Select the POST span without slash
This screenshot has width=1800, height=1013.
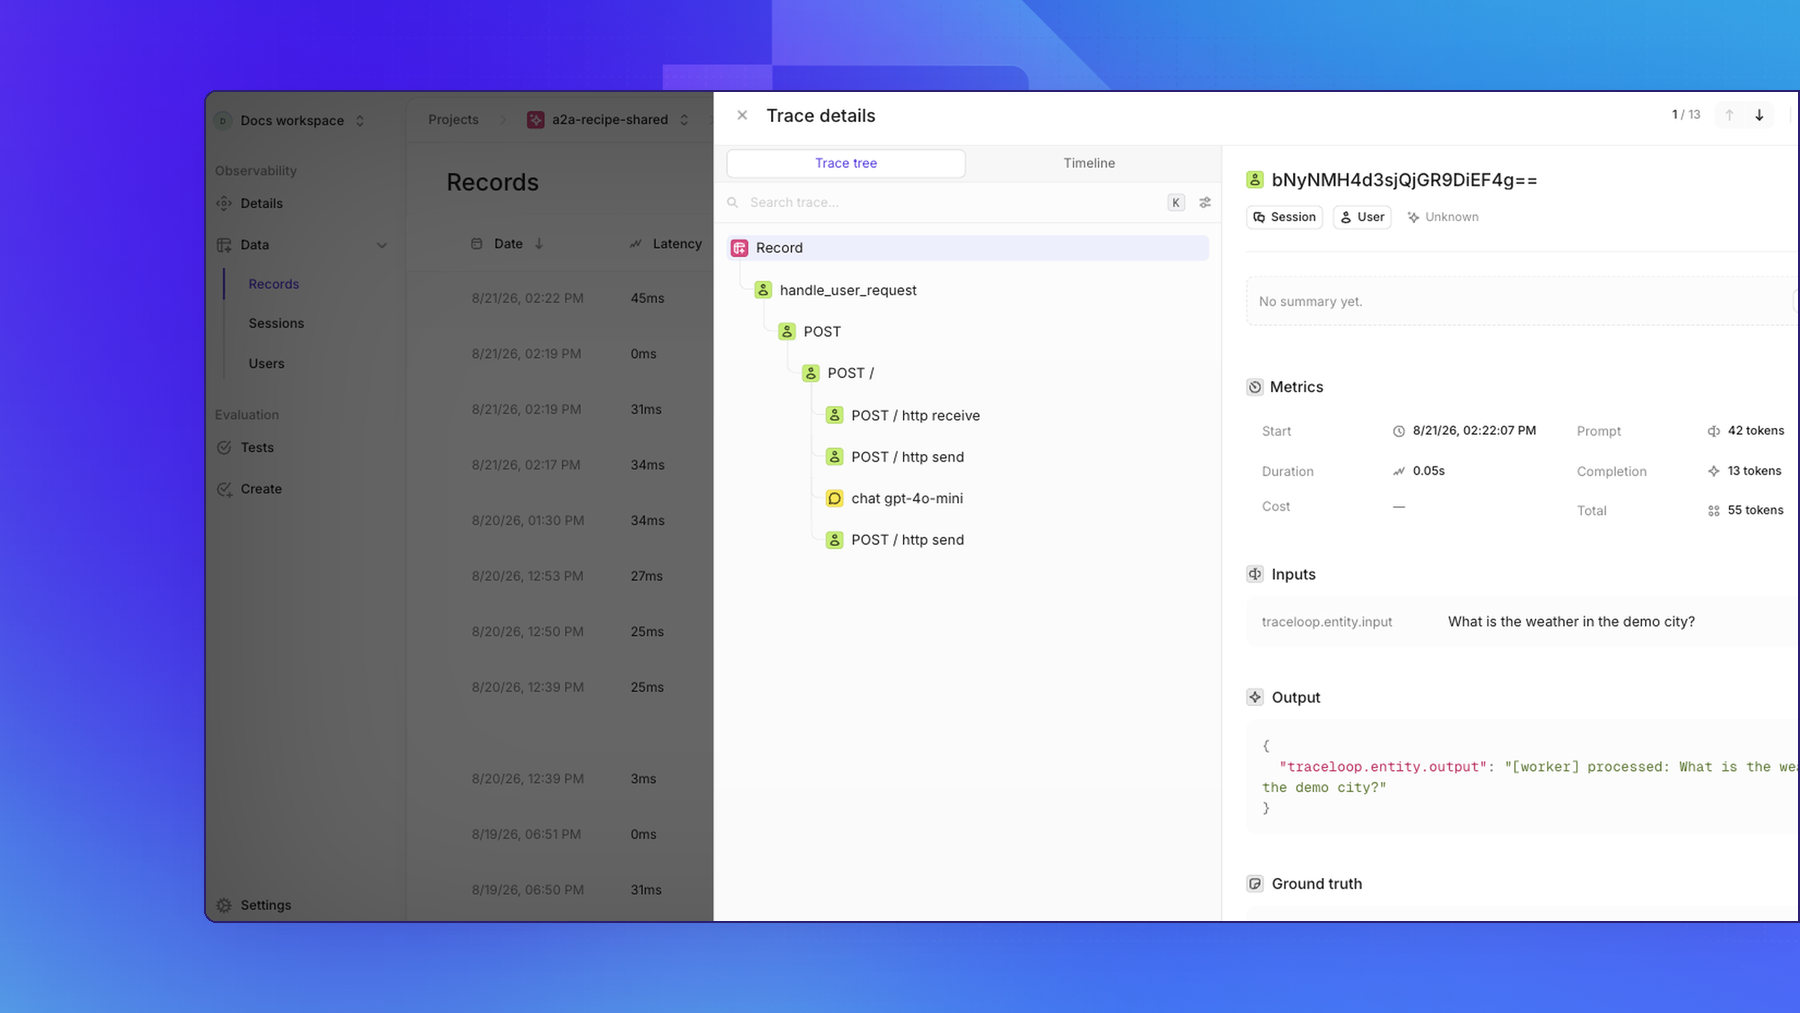822,331
